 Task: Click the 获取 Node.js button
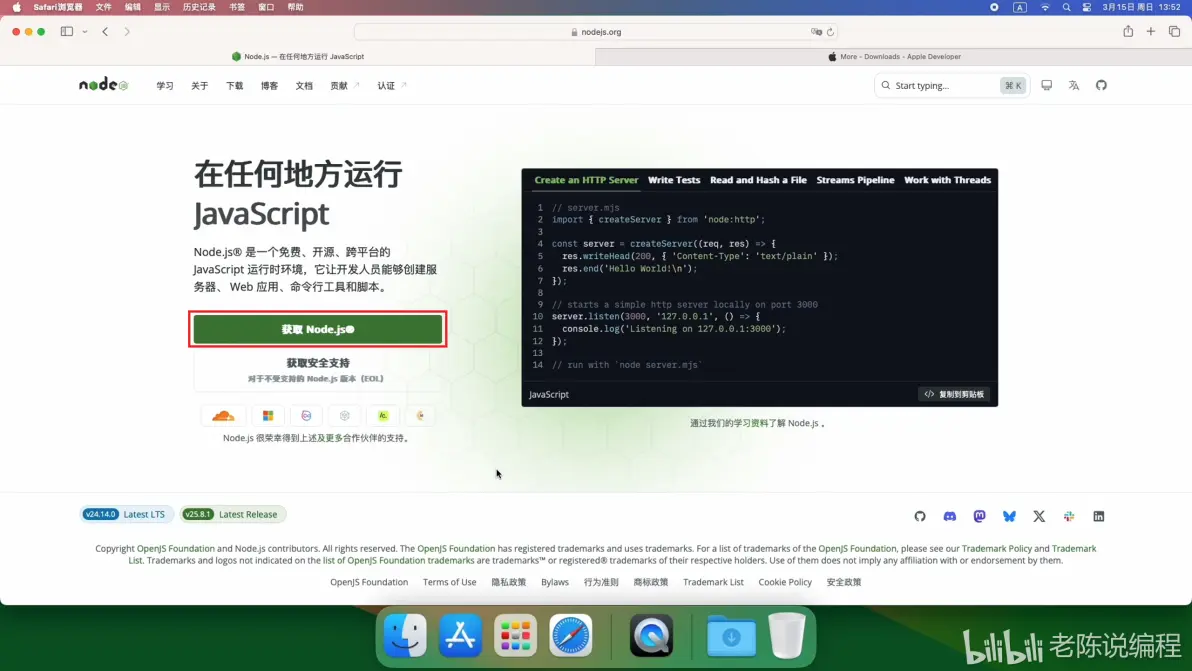click(x=318, y=329)
